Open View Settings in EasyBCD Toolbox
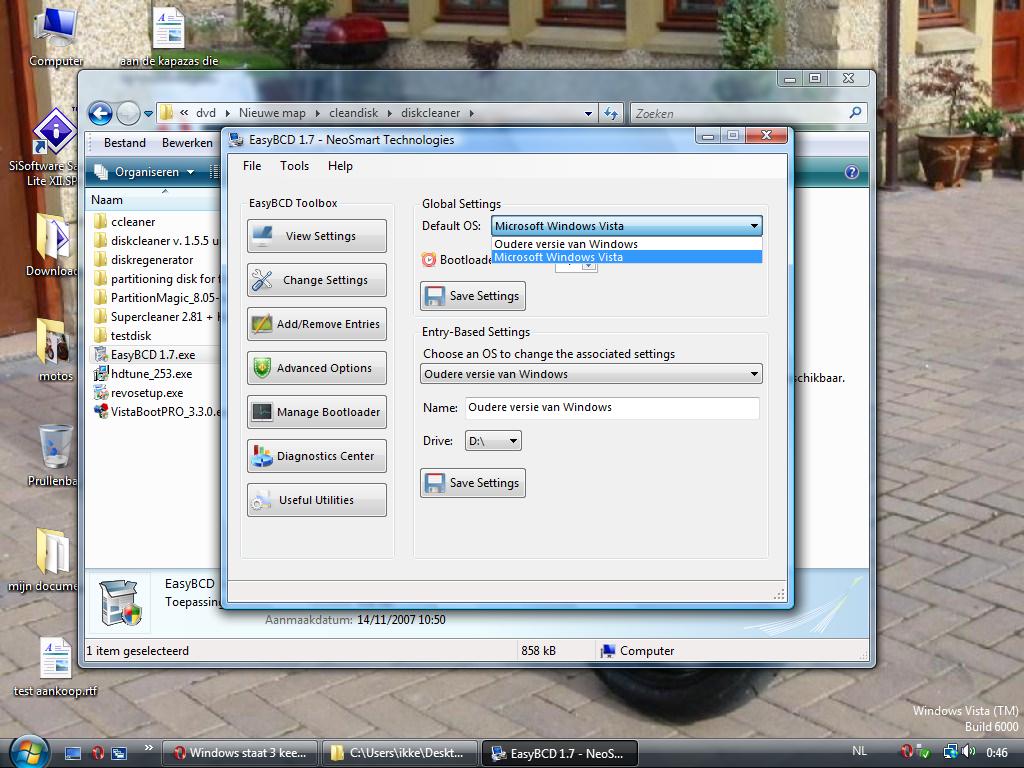 click(317, 236)
